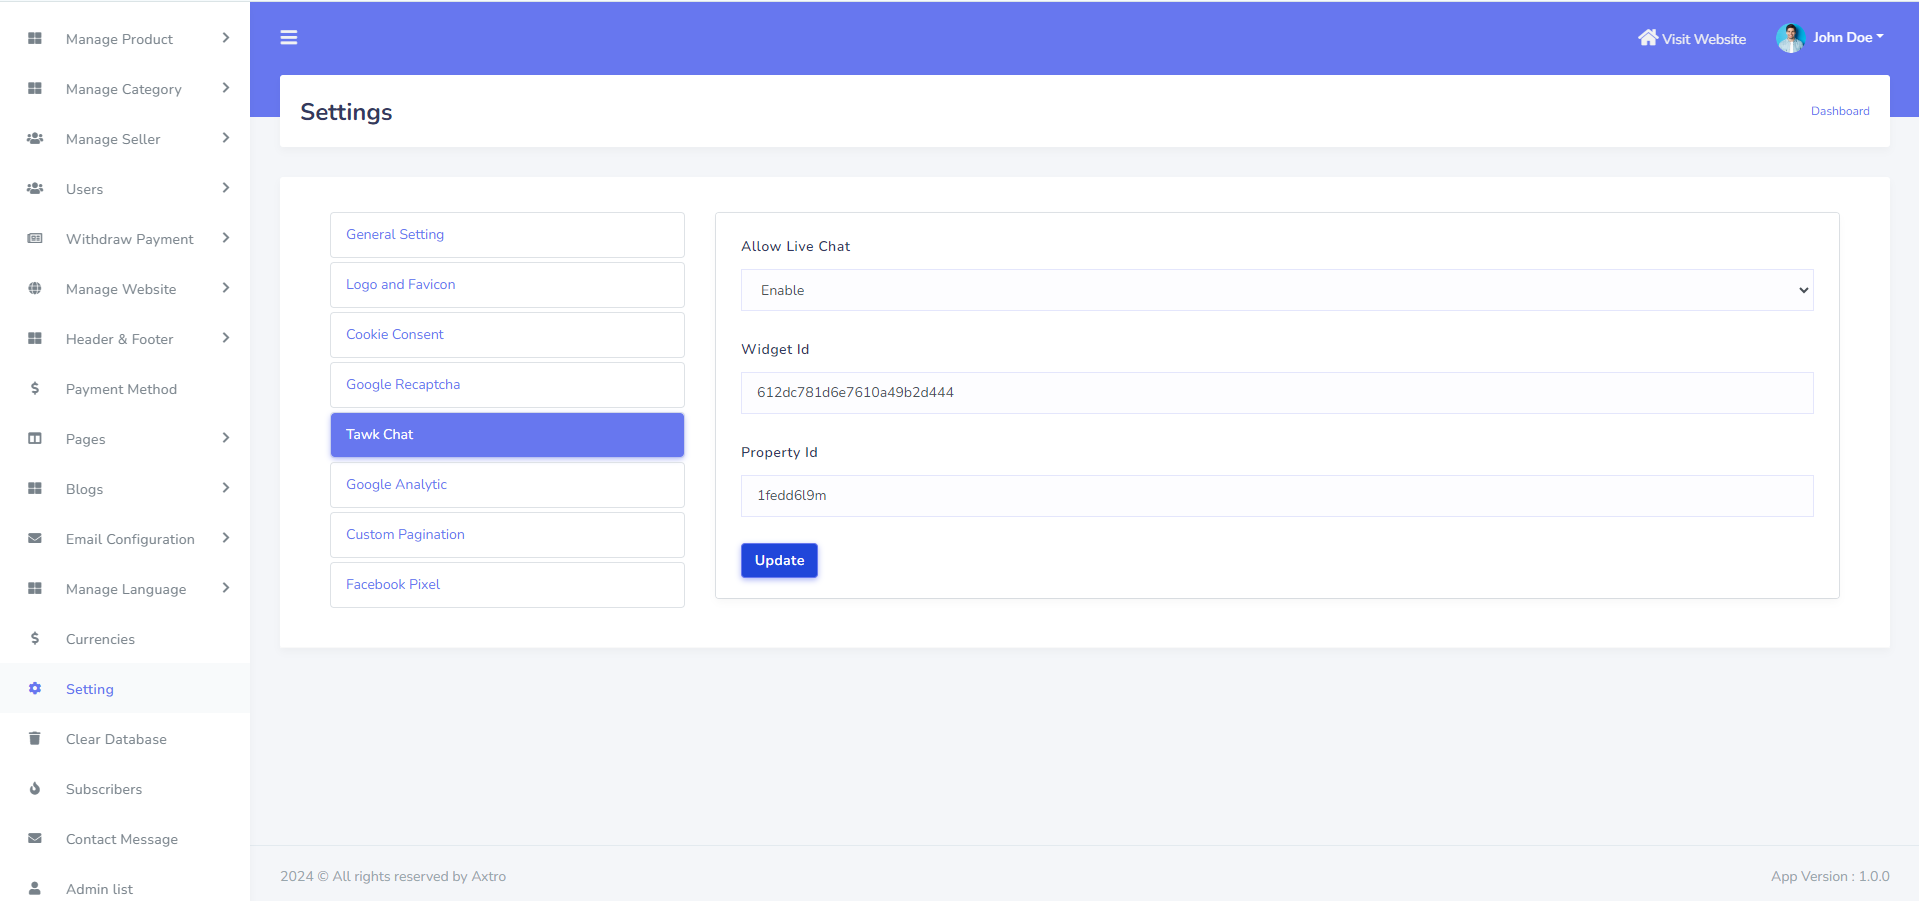Click the envelope icon for Contact Message
1919x901 pixels.
[x=35, y=839]
